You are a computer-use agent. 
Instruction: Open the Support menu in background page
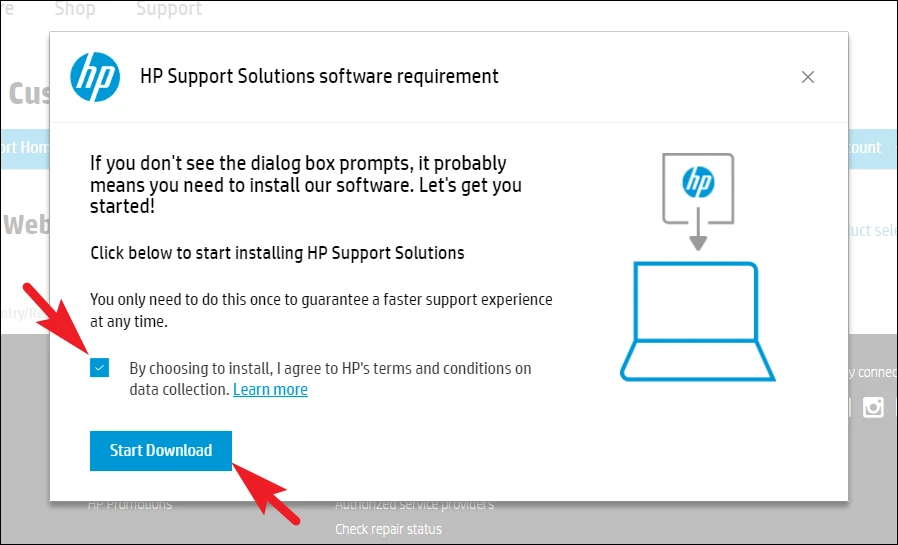tap(169, 9)
